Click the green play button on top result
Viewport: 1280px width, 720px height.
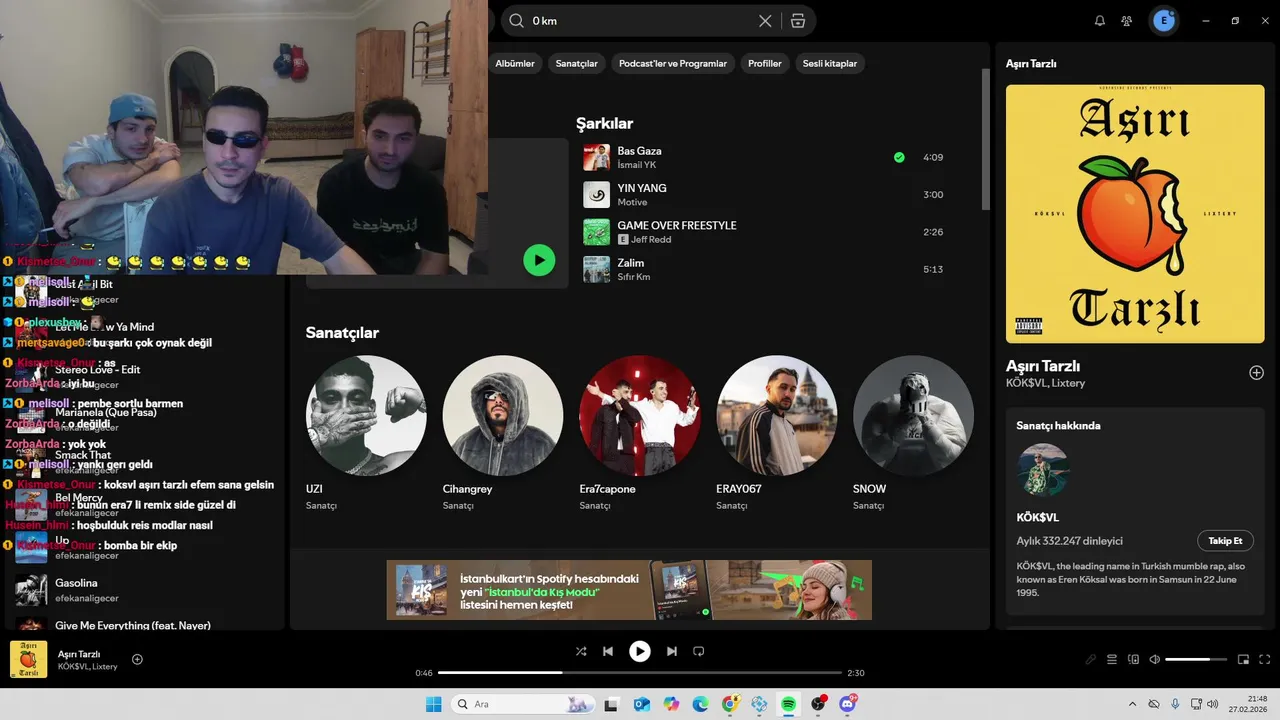[x=539, y=260]
